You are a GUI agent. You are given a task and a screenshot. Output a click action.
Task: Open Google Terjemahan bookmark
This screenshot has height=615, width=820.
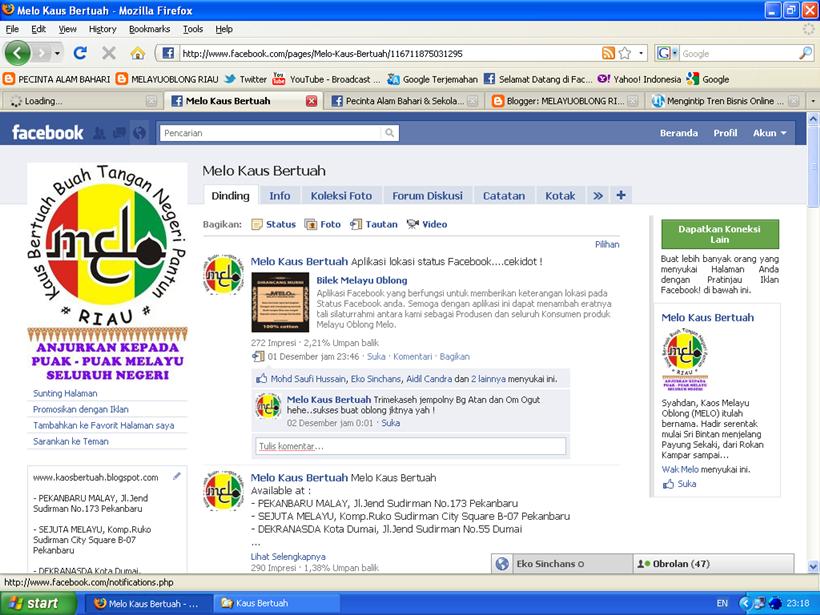(432, 79)
